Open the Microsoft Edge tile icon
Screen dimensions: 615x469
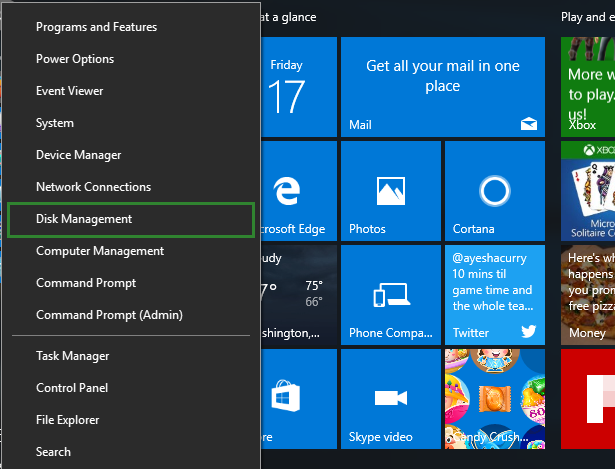[287, 191]
